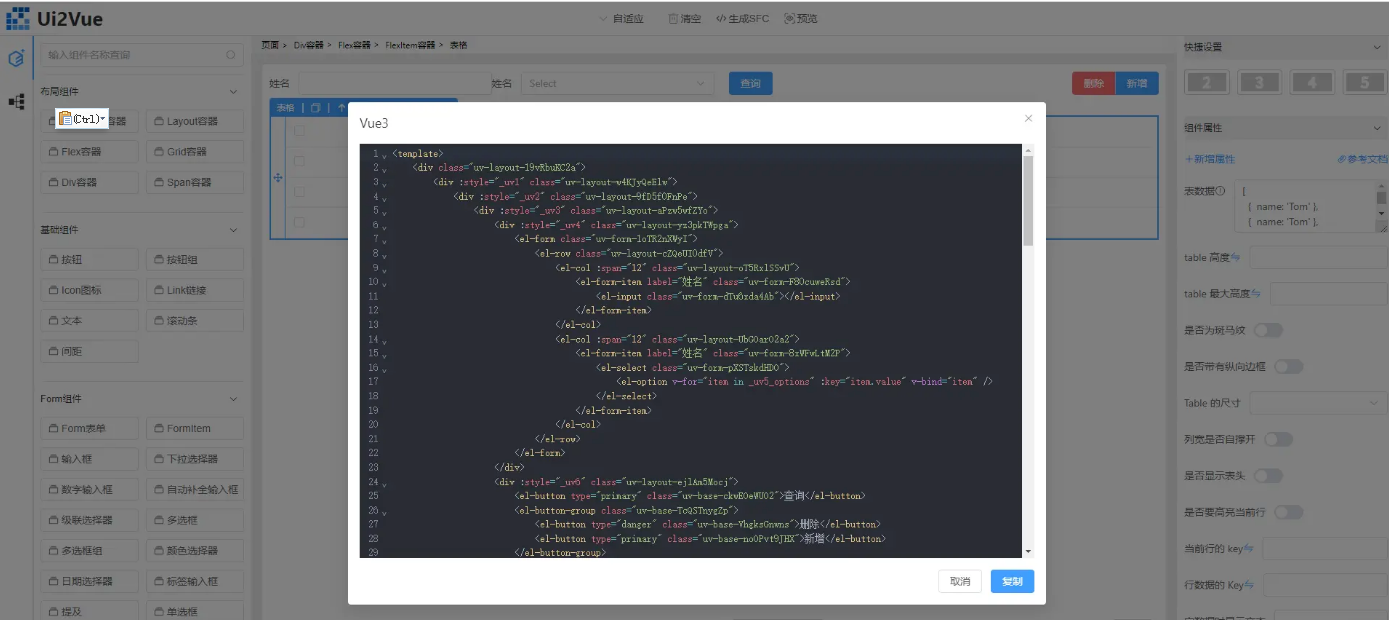Click the paste options clipboard icon
Screen dimensions: 1389x620
[66, 119]
